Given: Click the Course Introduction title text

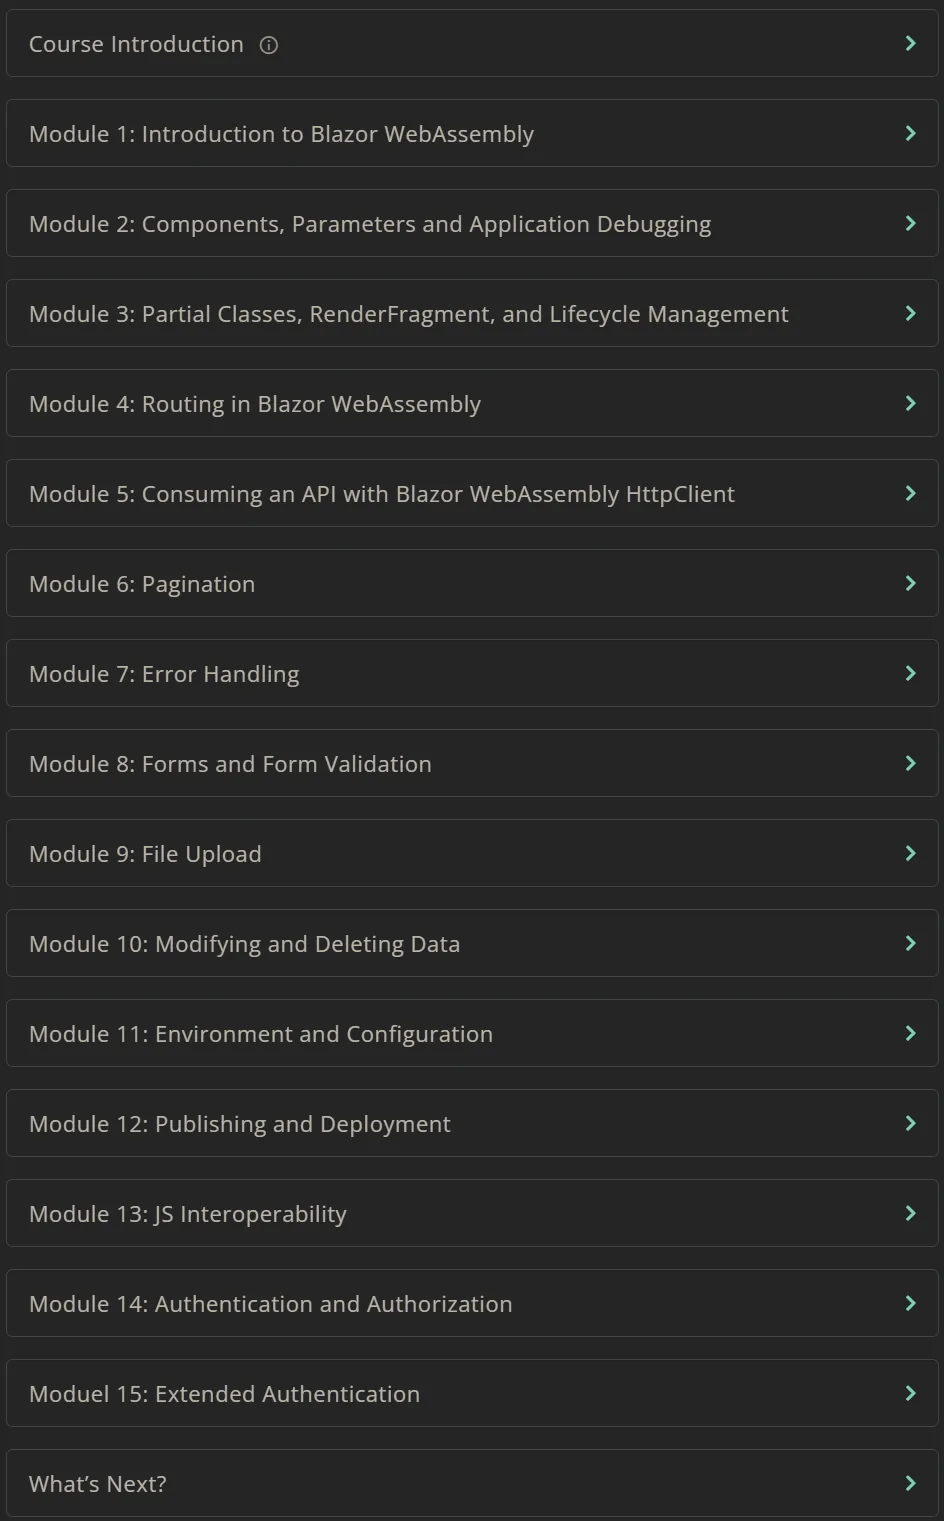Looking at the screenshot, I should pyautogui.click(x=136, y=44).
